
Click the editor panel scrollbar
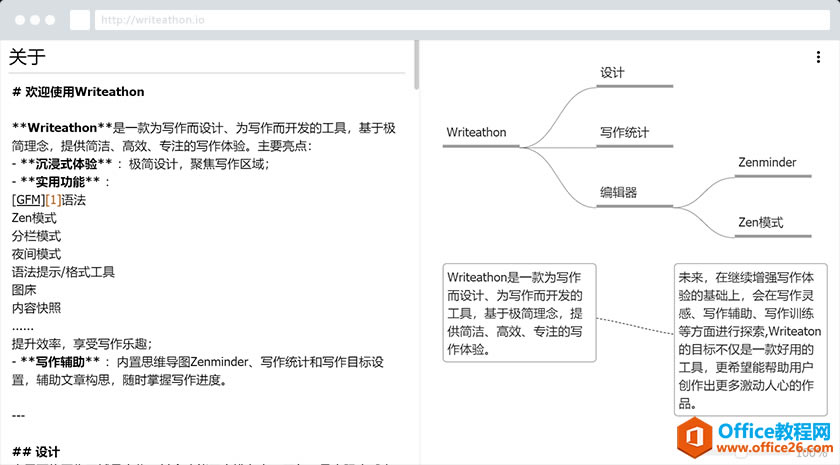point(416,64)
